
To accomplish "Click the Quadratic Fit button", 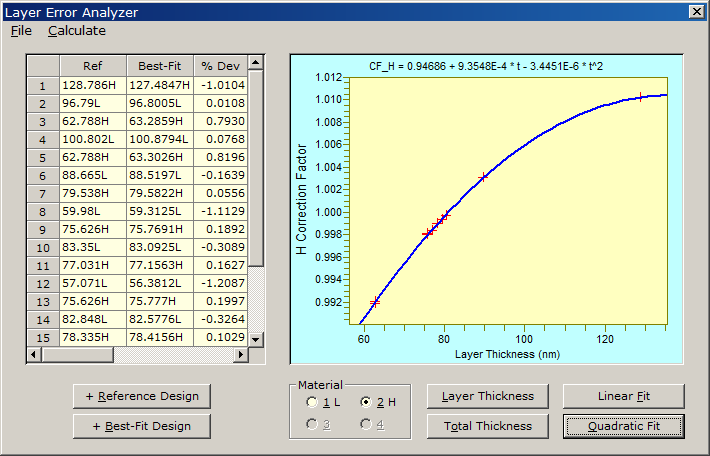I will [624, 426].
